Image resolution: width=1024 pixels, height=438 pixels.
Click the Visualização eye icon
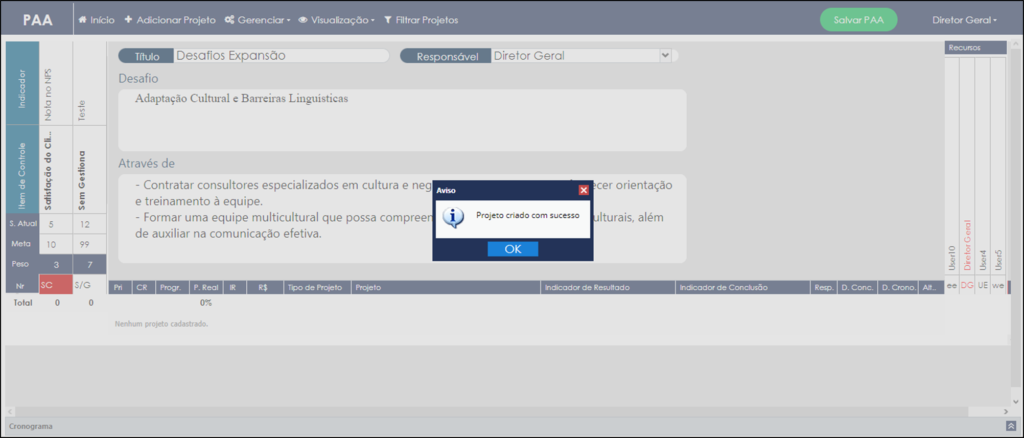tap(303, 20)
